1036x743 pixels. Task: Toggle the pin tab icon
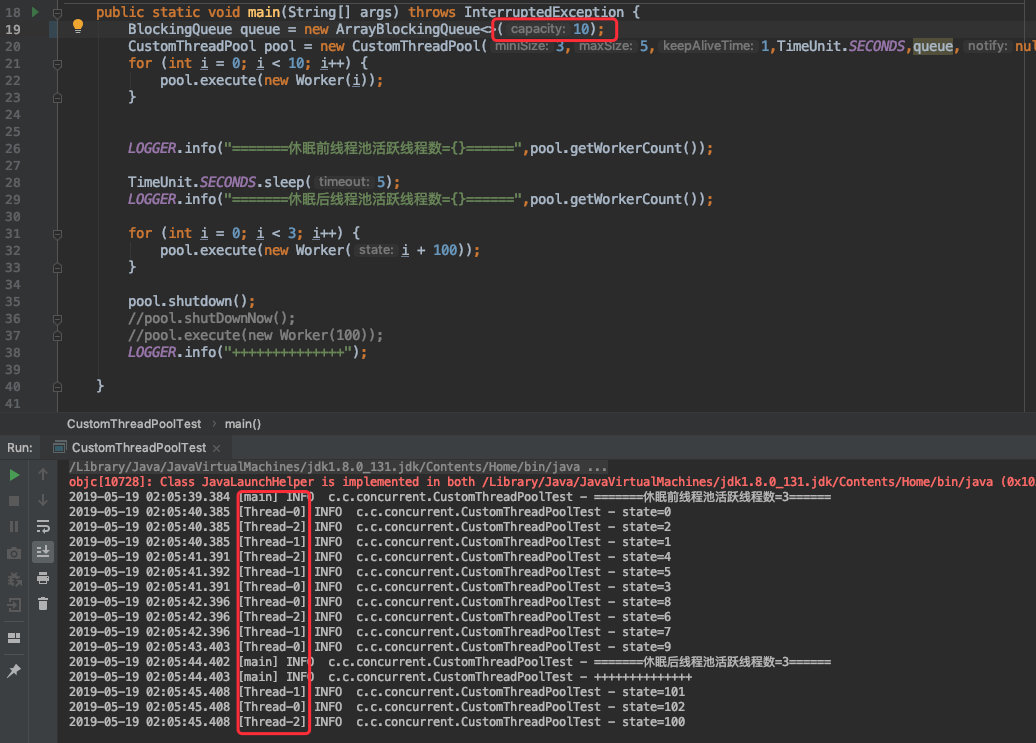pyautogui.click(x=14, y=670)
